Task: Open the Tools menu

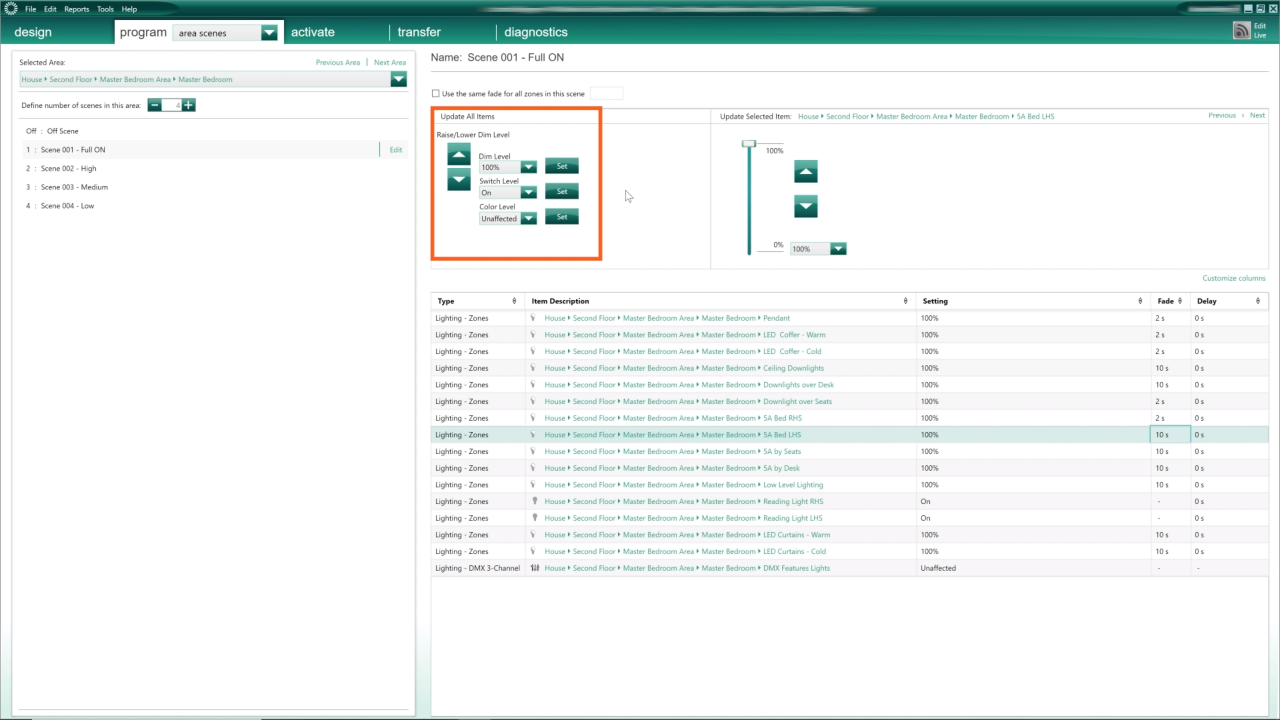Action: [x=105, y=9]
